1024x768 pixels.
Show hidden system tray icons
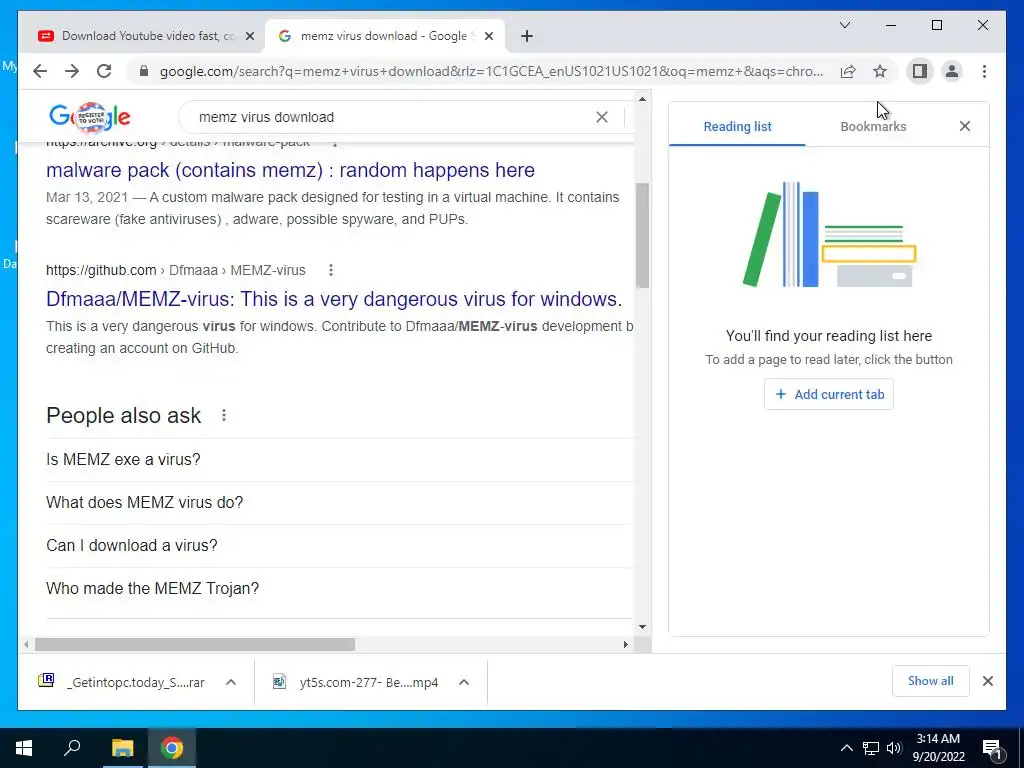coord(846,748)
